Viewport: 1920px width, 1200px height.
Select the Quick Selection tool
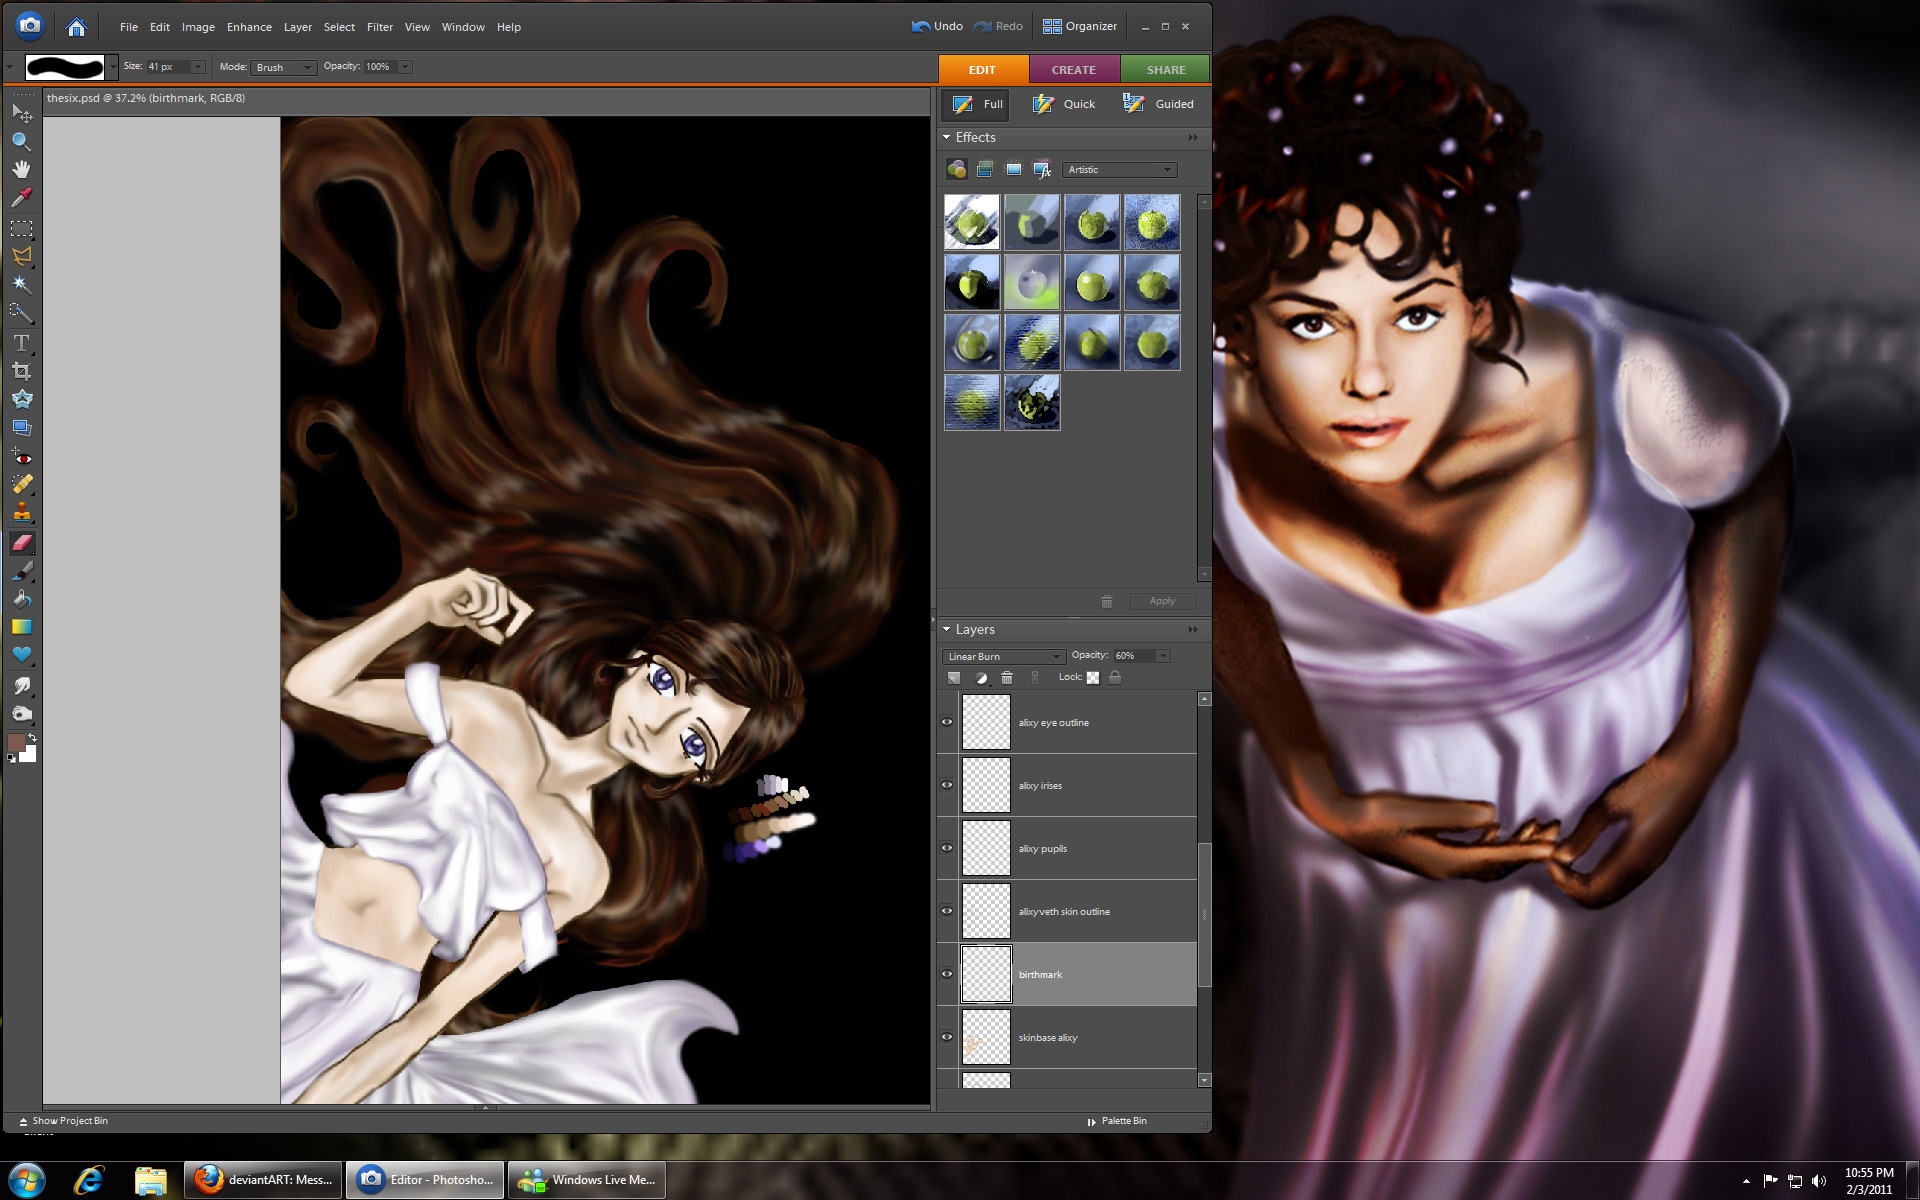click(22, 313)
